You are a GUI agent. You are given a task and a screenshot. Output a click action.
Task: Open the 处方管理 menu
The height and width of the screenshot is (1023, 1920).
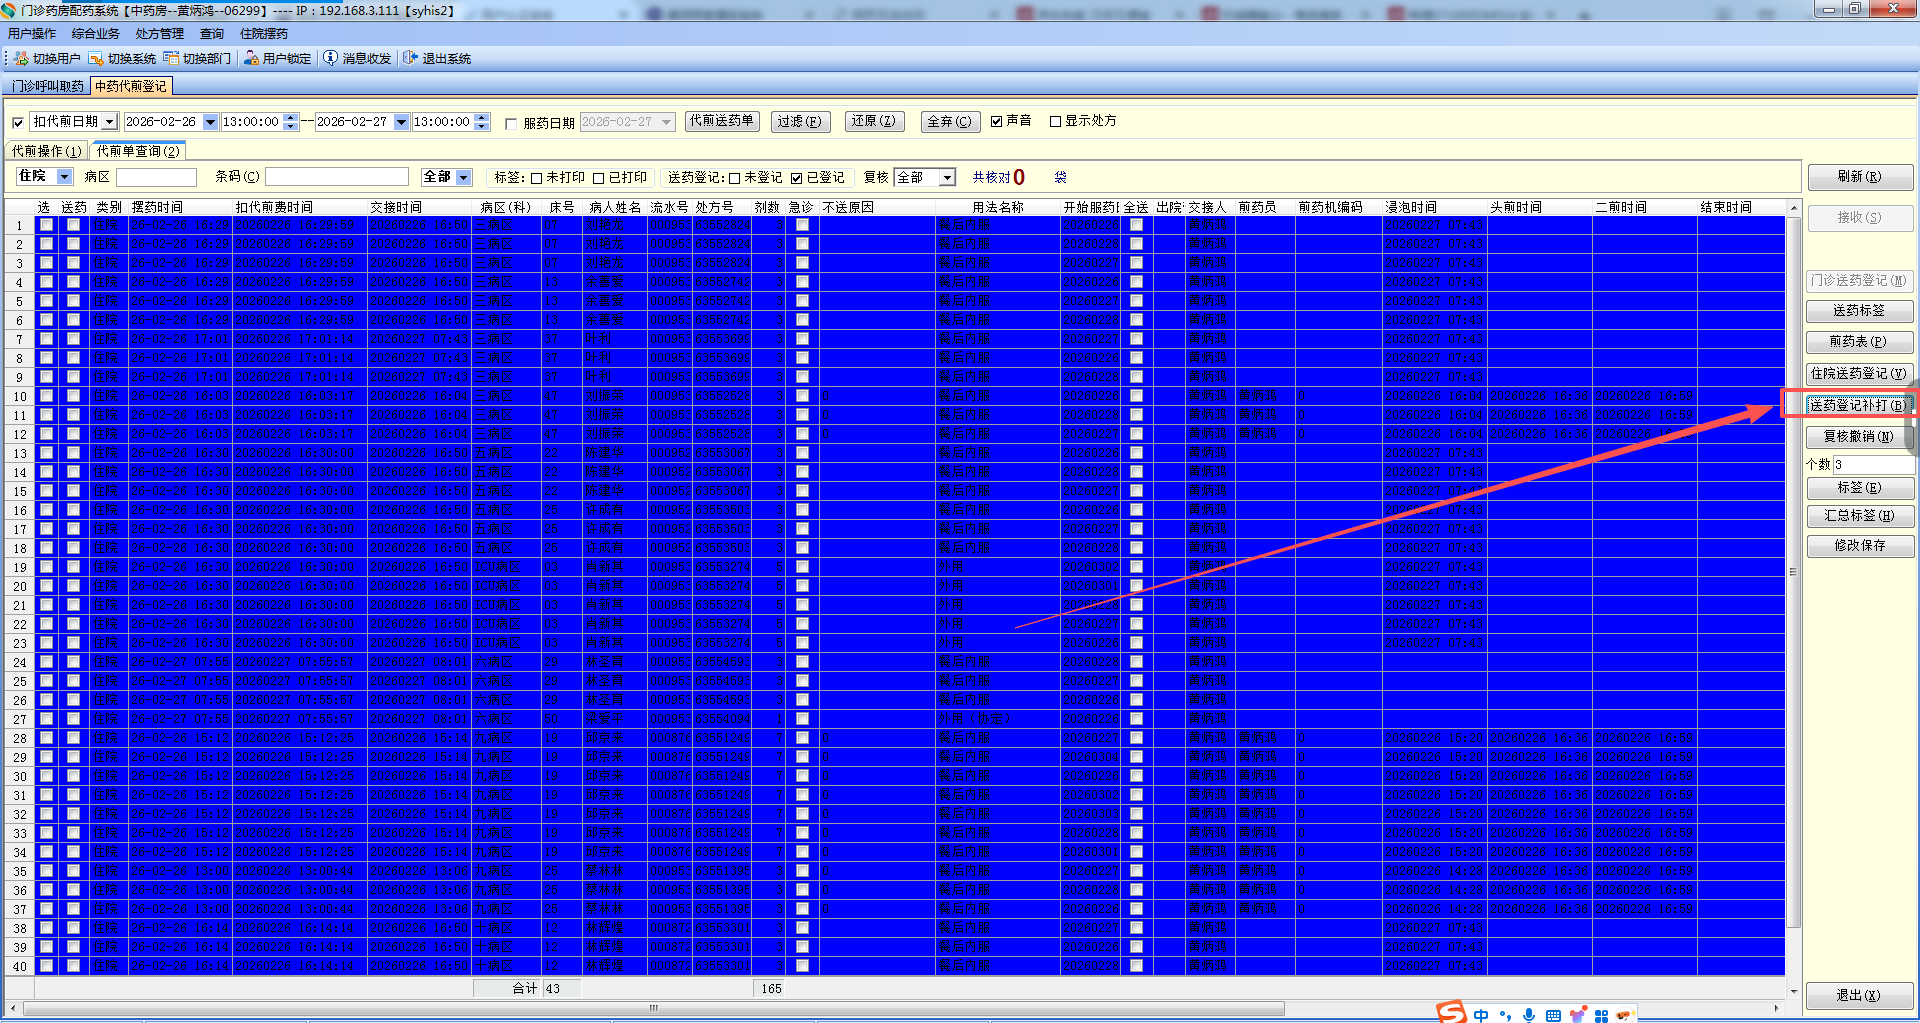coord(160,34)
